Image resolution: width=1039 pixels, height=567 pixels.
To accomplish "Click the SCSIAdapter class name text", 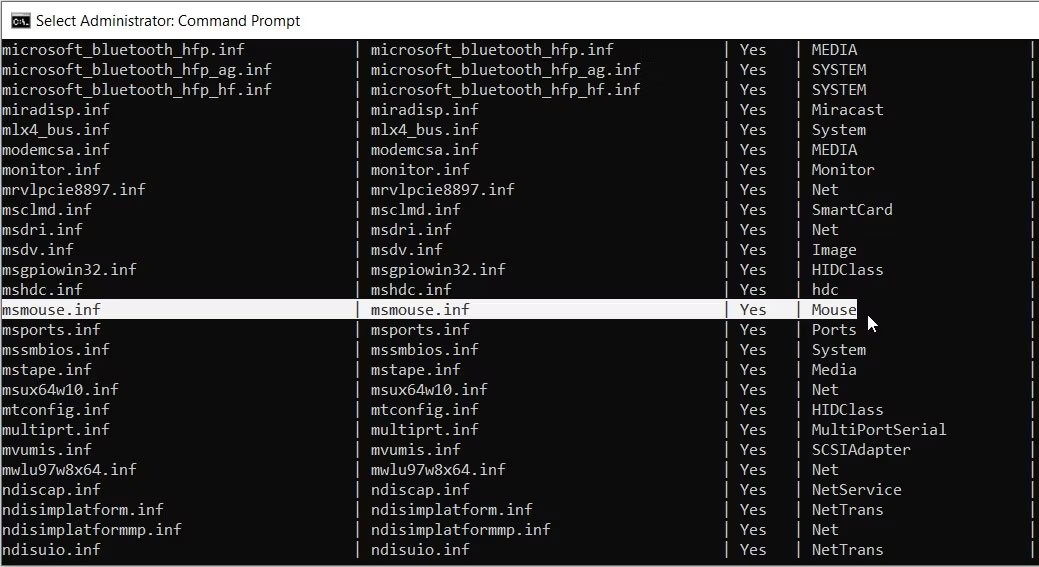I will tap(861, 450).
